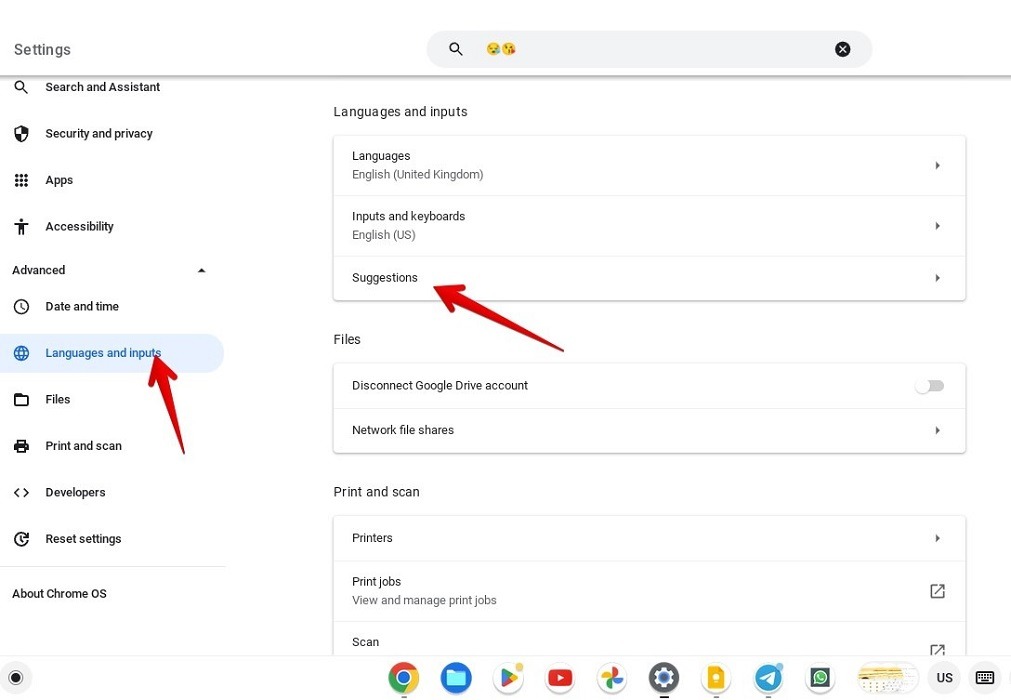Viewport: 1011px width, 700px height.
Task: Clear the search field with the X
Action: coord(842,48)
